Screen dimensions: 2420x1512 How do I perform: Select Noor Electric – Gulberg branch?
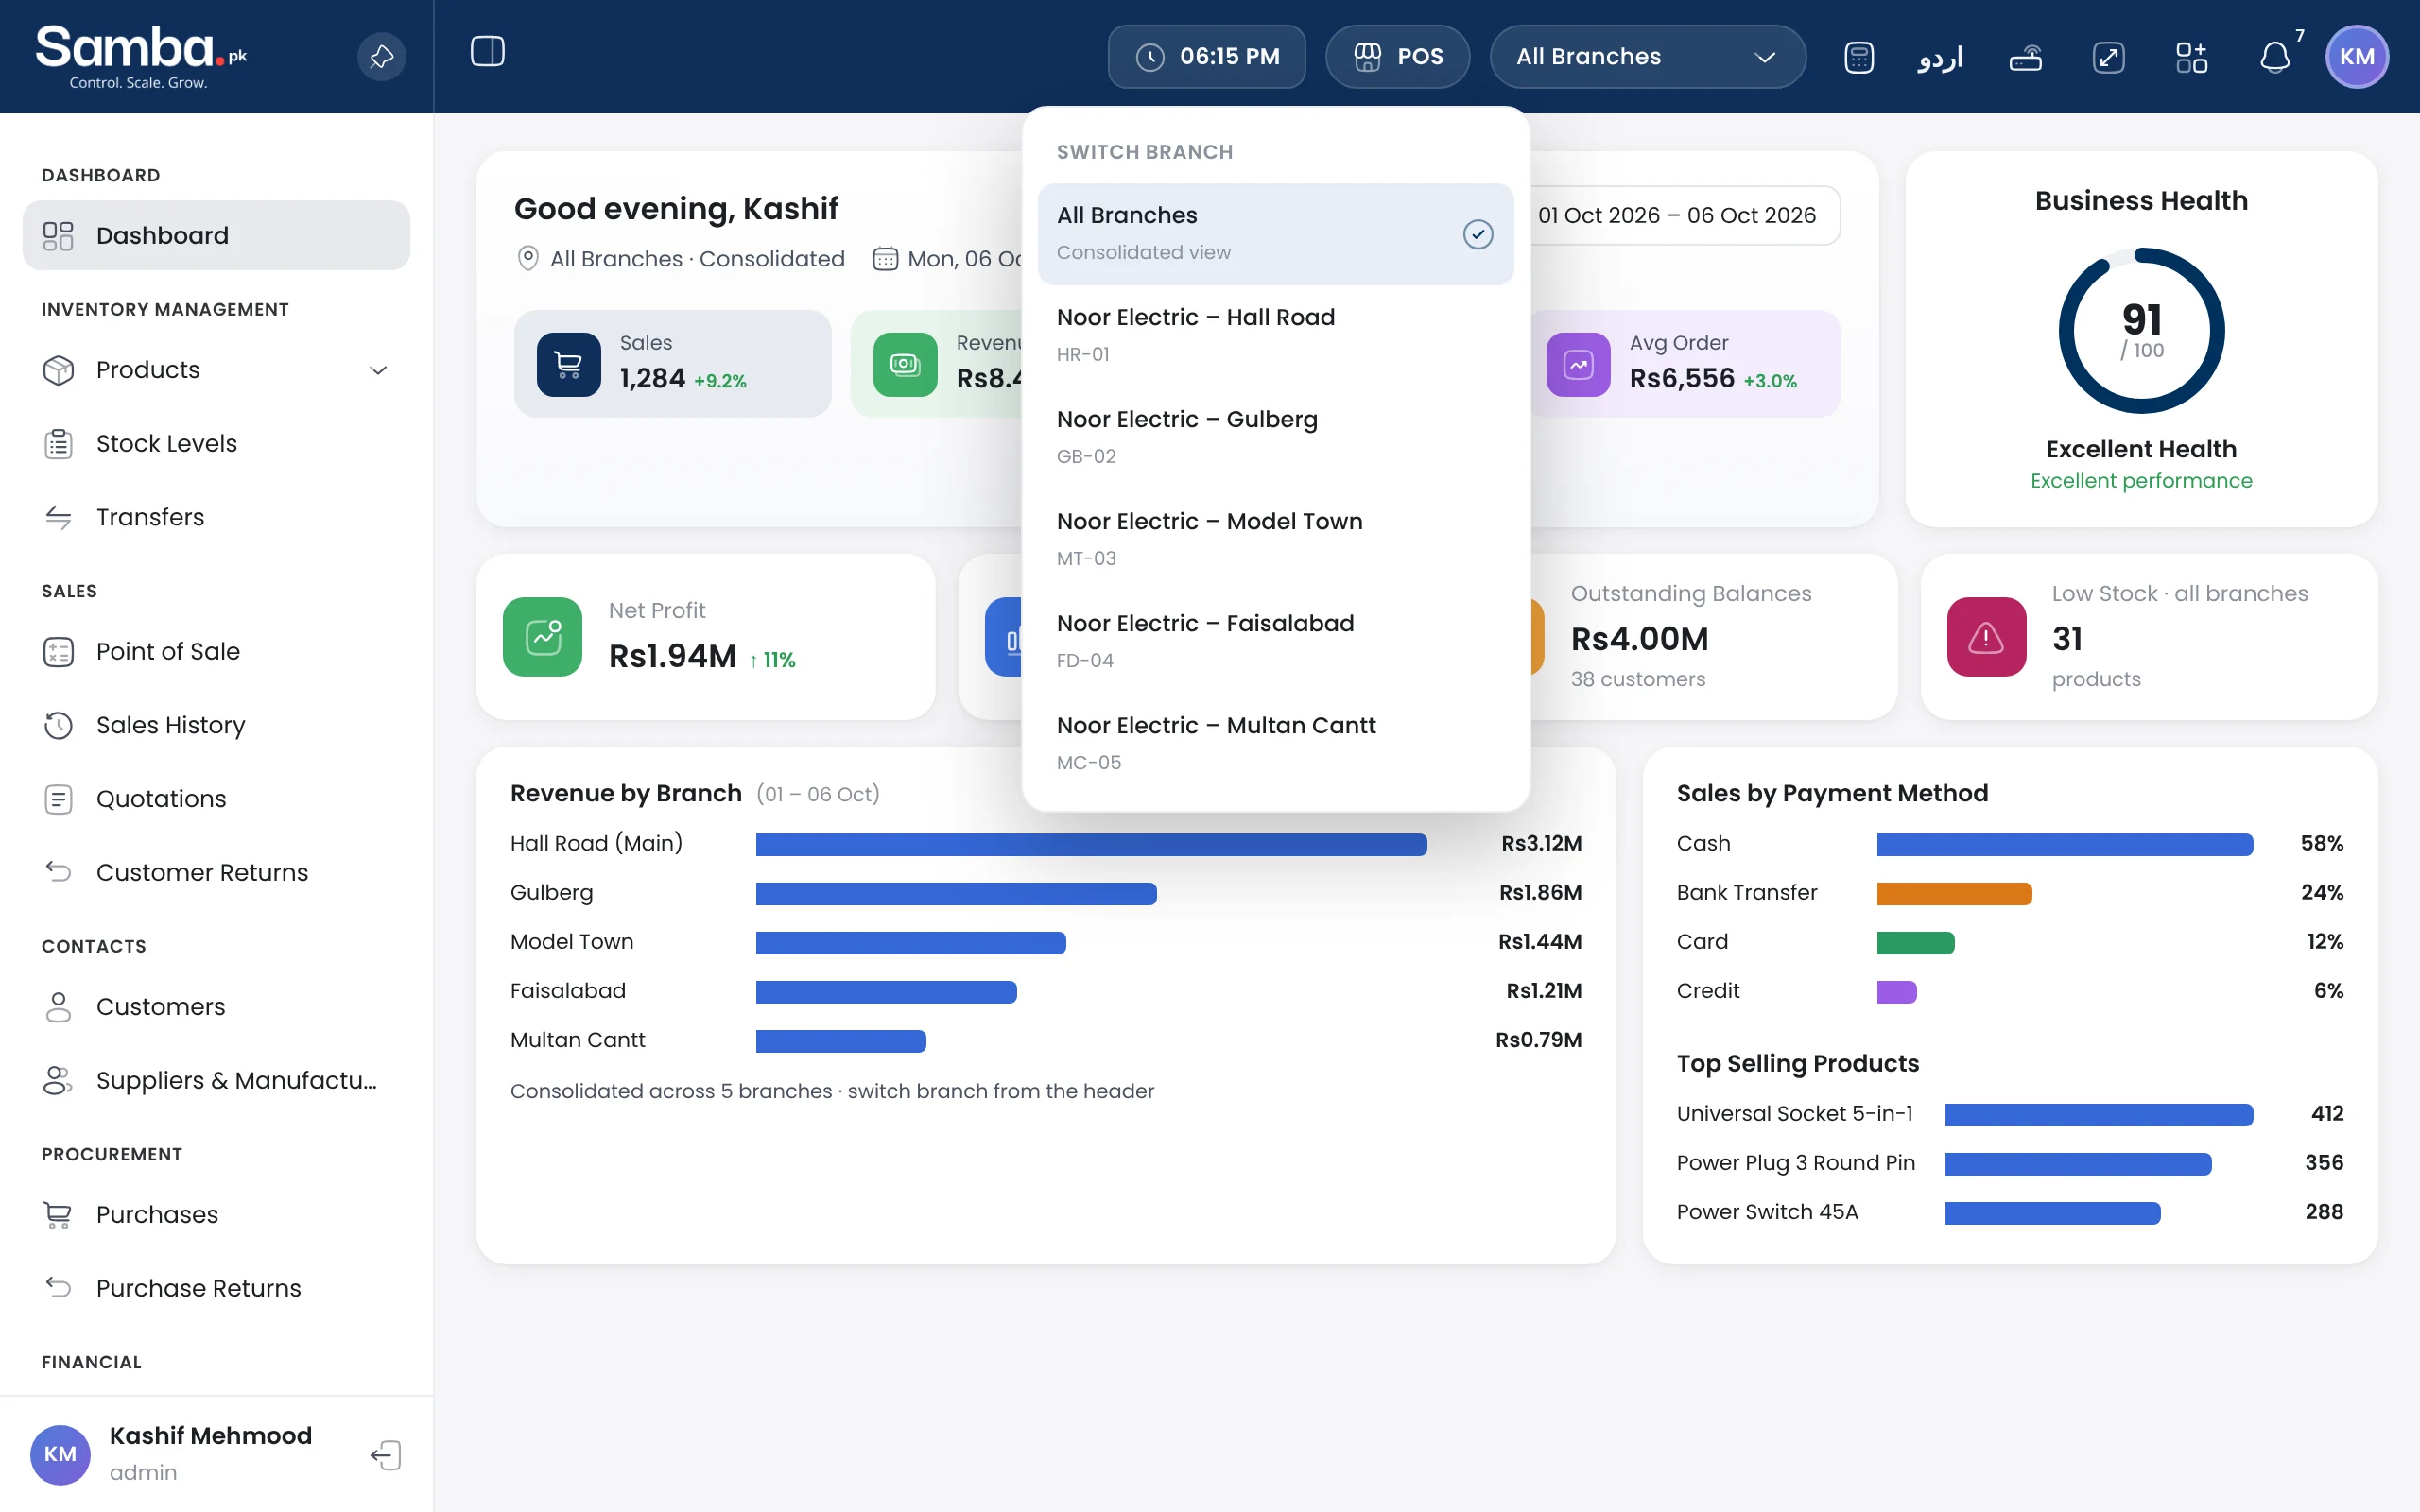(1275, 437)
